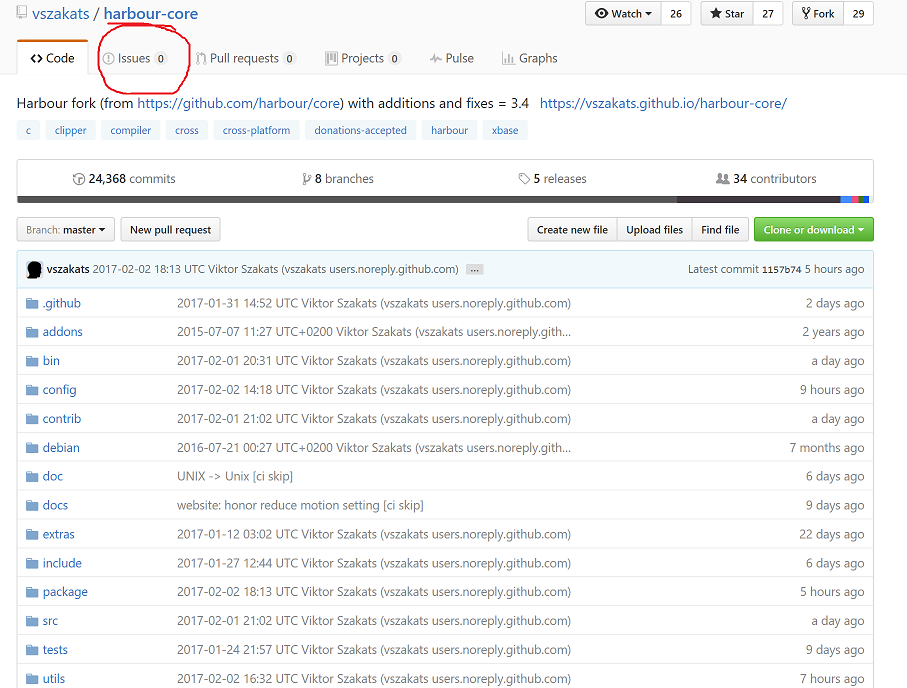Star the harbour-core repository
Screen dimensions: 907x688
726,14
